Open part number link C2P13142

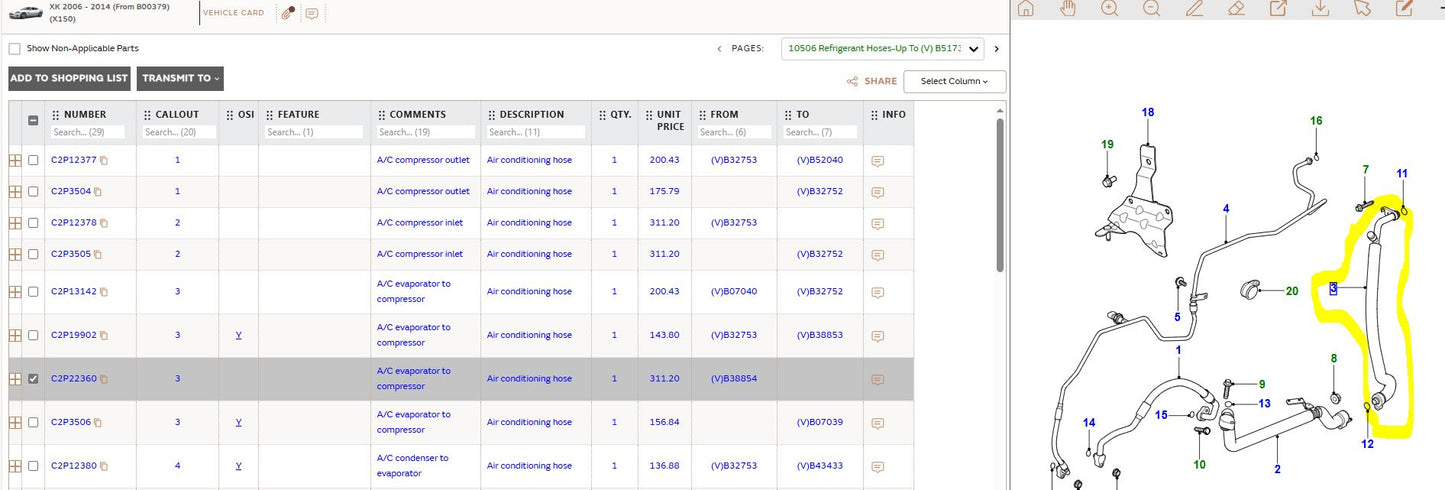(x=74, y=292)
